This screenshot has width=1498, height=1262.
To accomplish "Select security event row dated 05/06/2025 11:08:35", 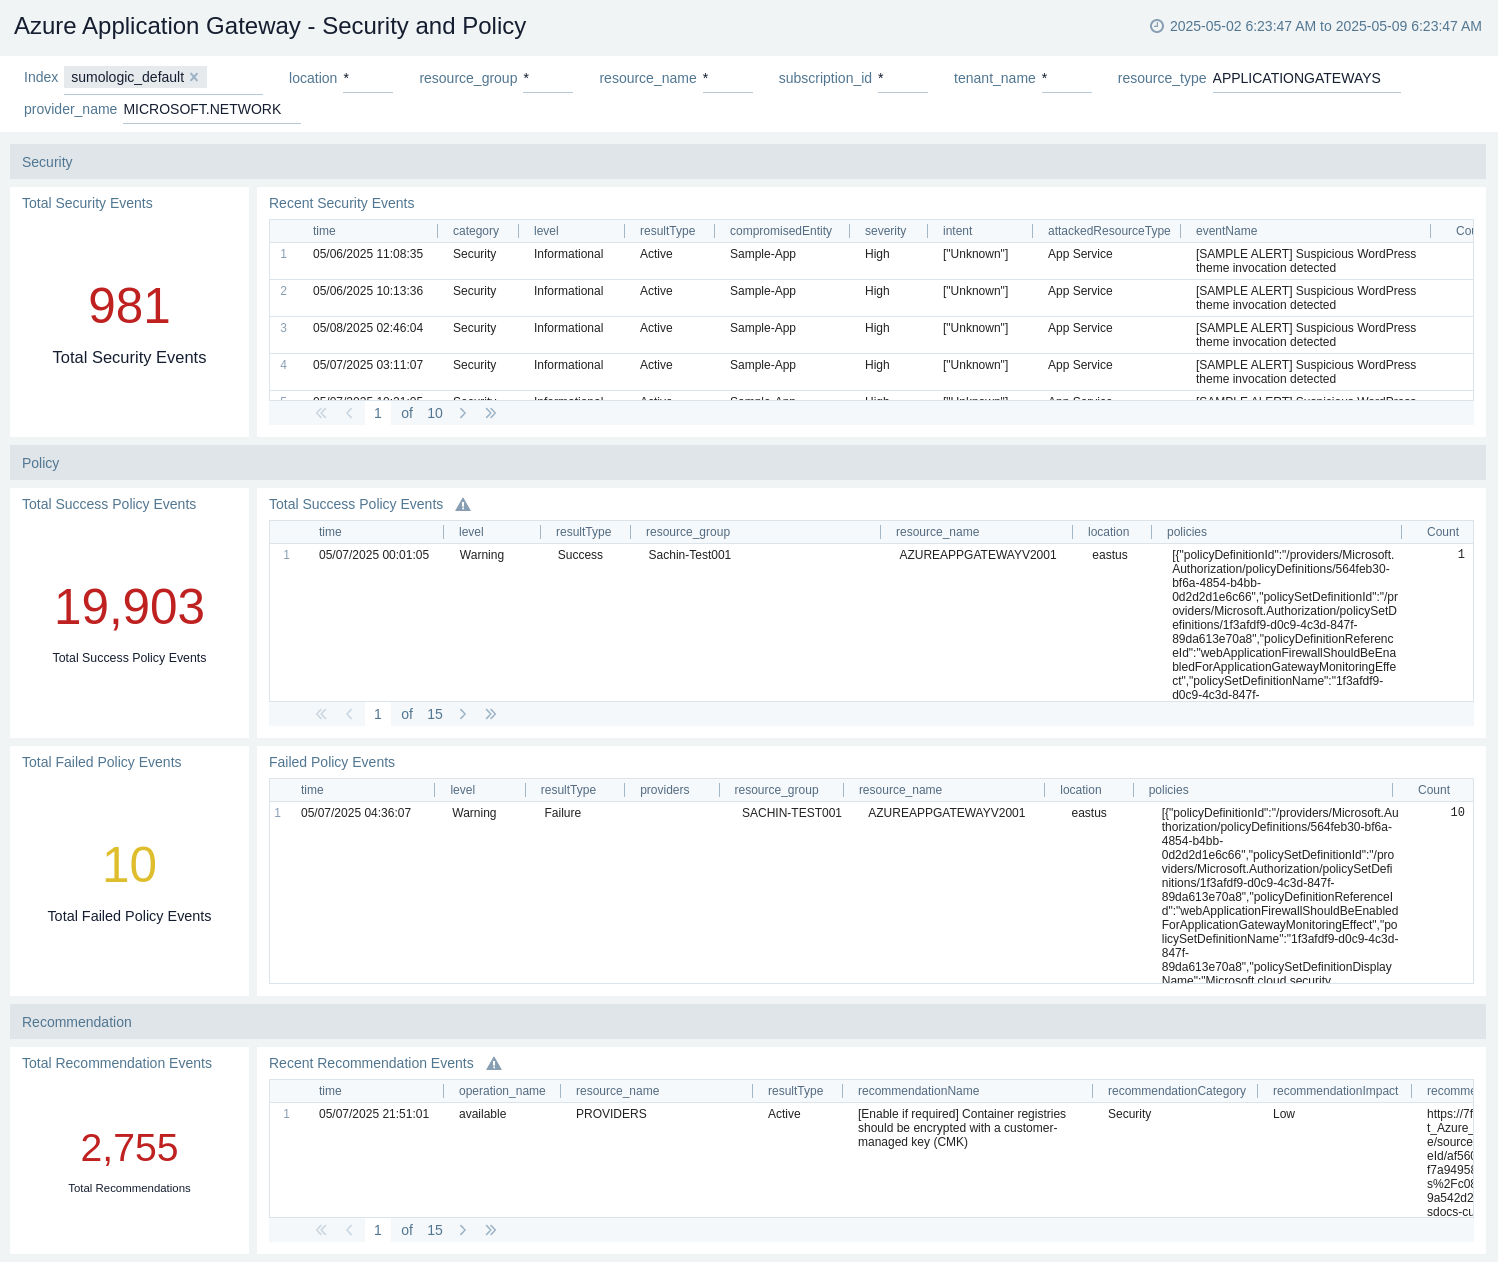I will coord(871,261).
